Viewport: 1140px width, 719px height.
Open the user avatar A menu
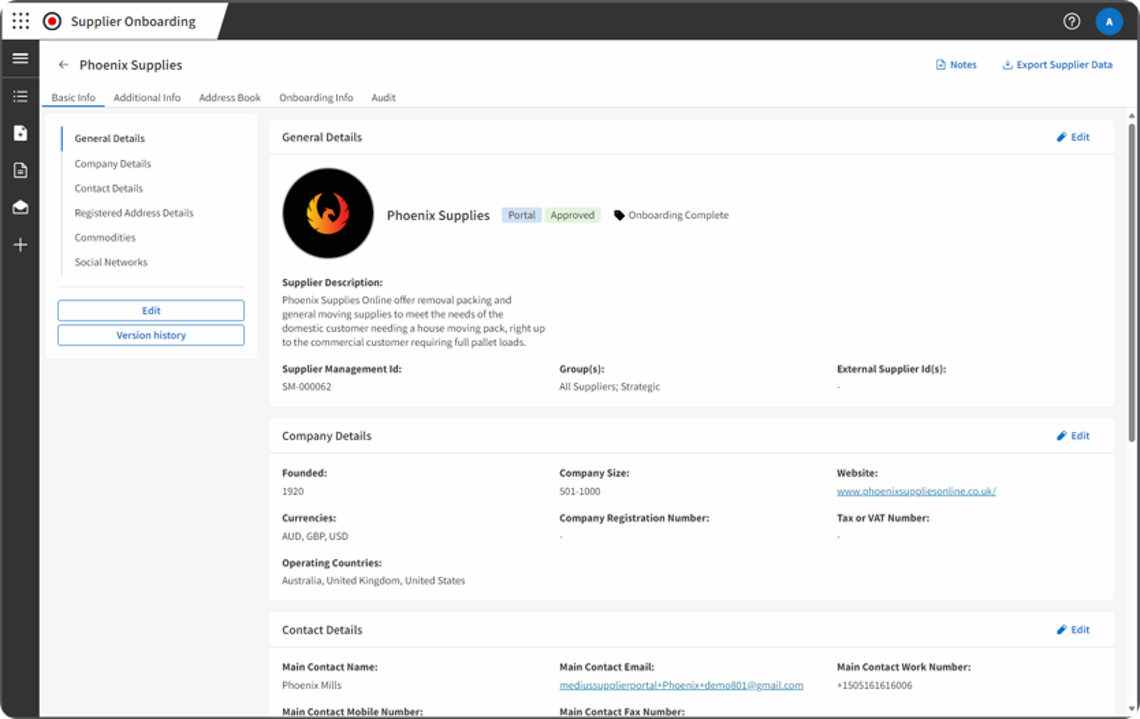click(x=1109, y=22)
